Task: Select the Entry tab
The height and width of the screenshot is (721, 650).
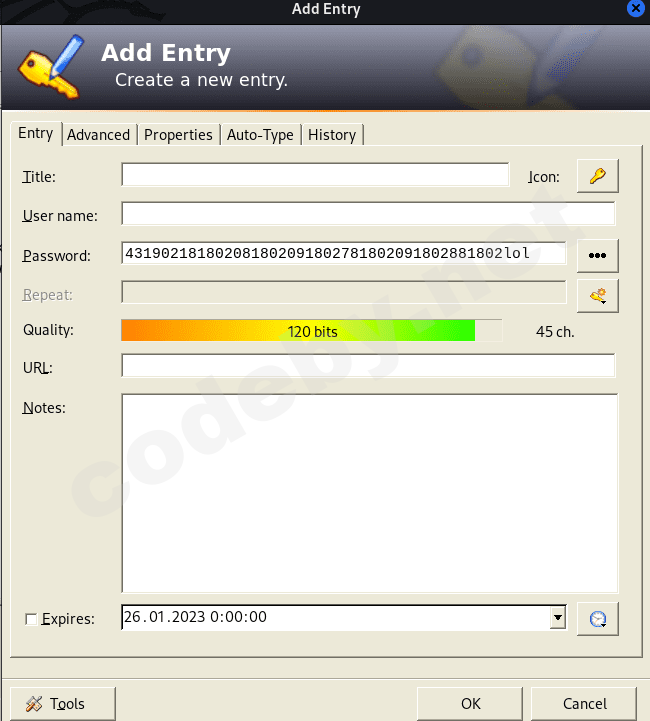Action: pos(35,133)
